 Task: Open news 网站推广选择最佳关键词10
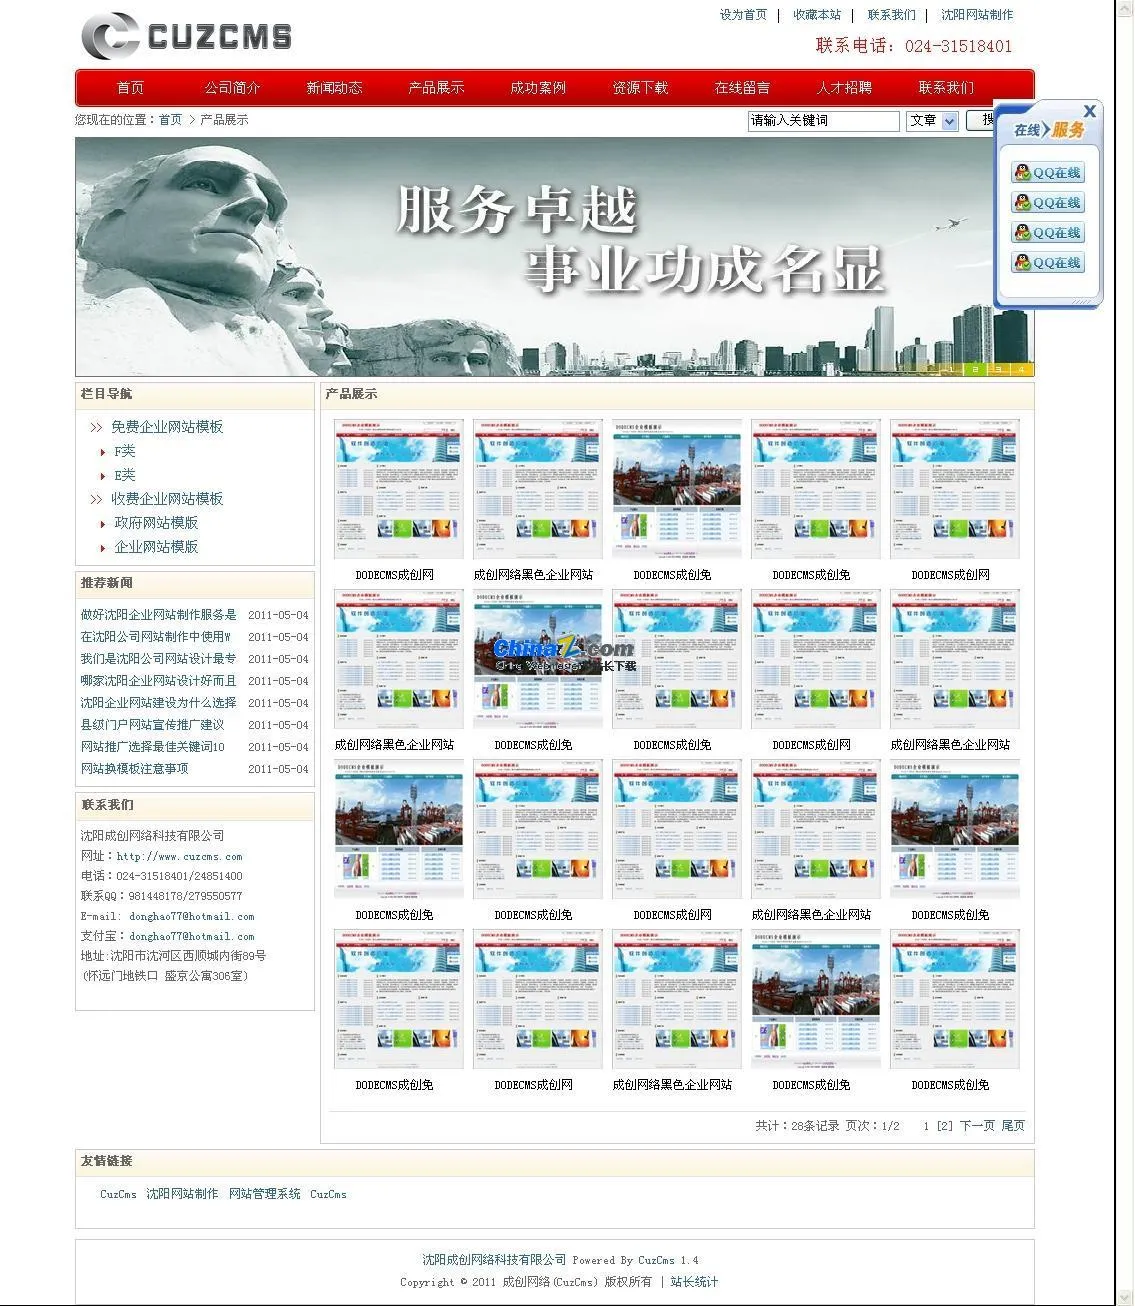[153, 747]
